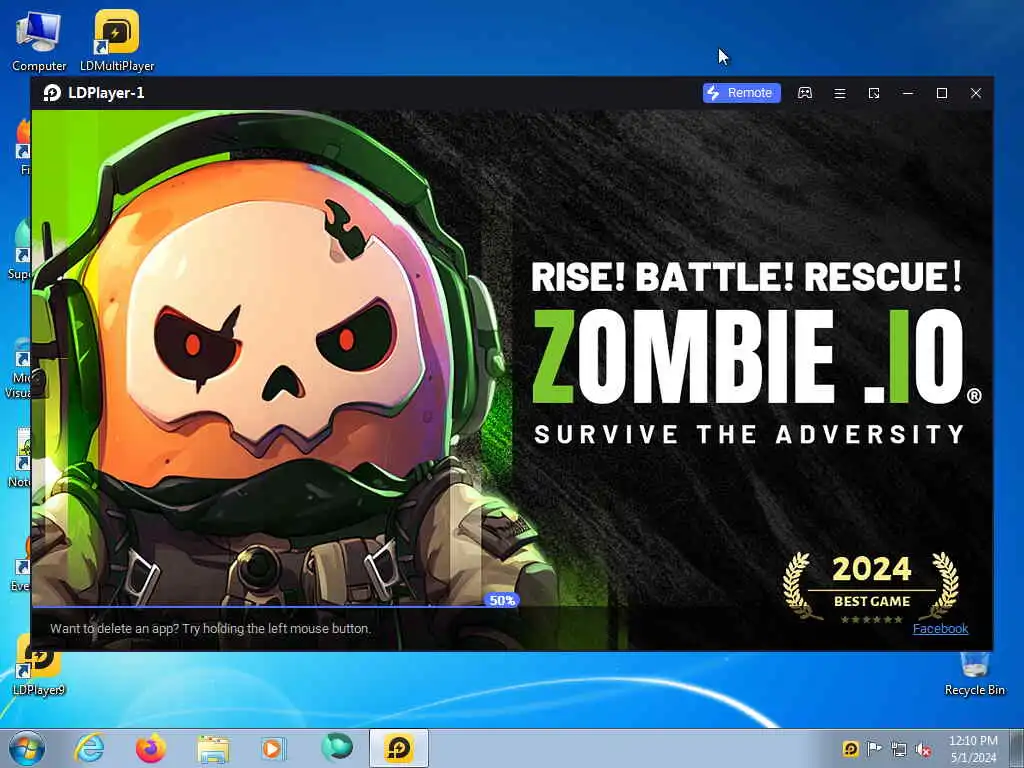Open the Windows Start menu
Screen dimensions: 1024x768
pos(27,748)
